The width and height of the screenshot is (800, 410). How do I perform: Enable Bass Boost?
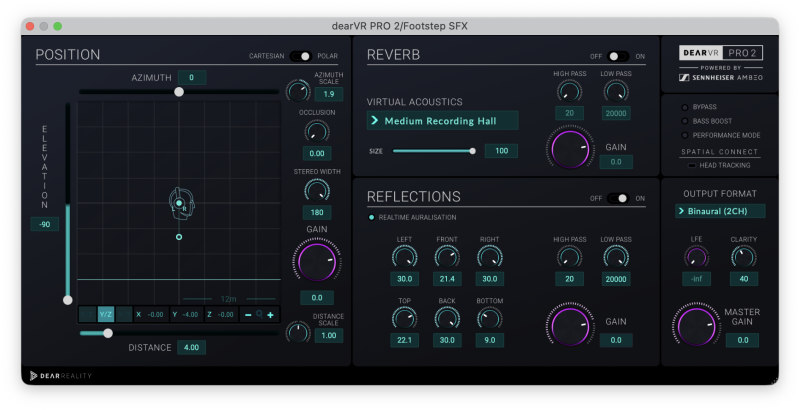684,120
